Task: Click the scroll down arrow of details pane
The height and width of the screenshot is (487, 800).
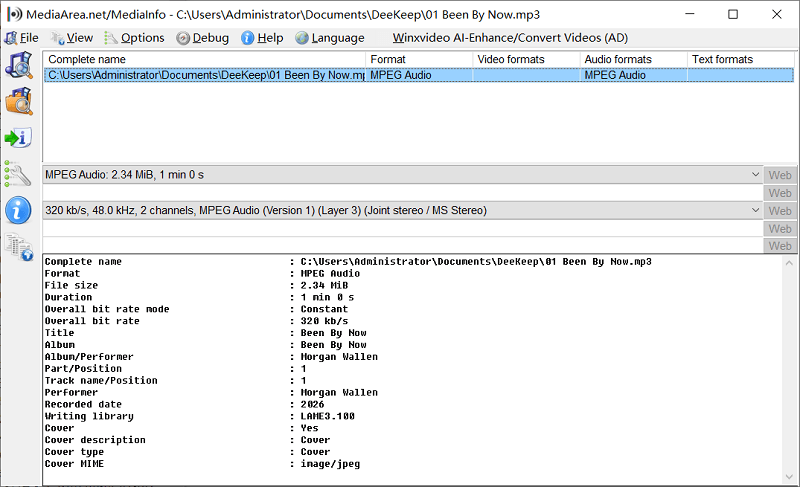Action: click(x=789, y=477)
